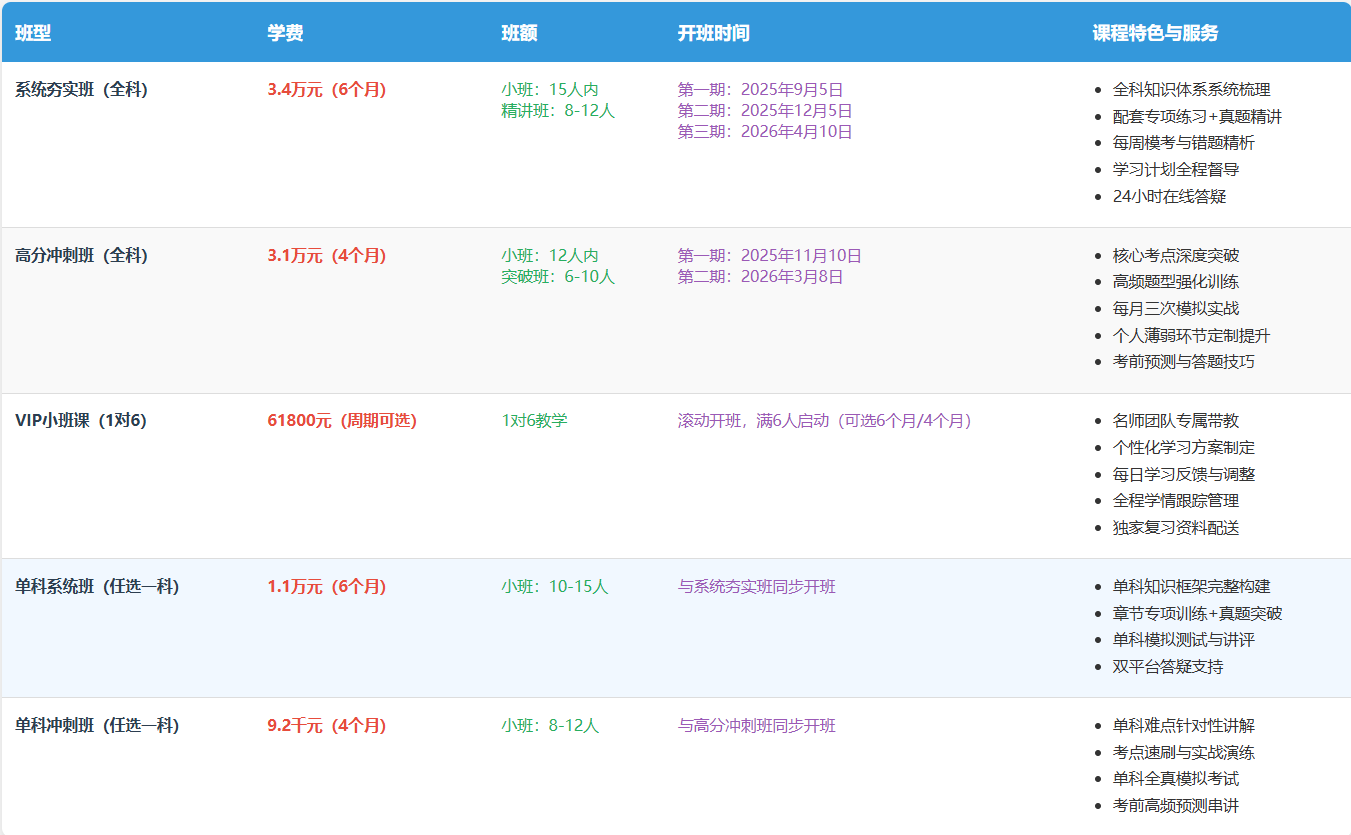Click the 课程特色与服务 column header

(x=1155, y=33)
